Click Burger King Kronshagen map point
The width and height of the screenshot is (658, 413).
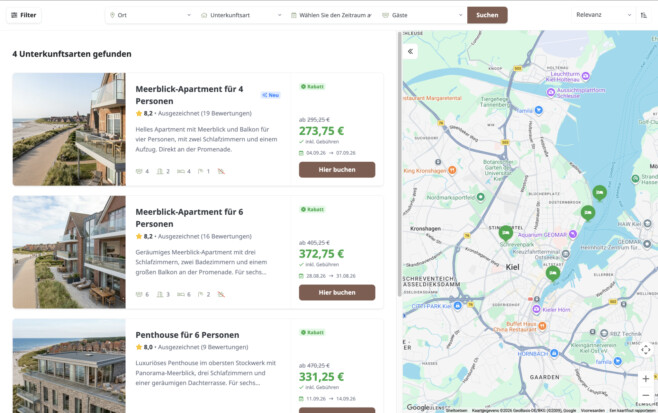pyautogui.click(x=452, y=170)
